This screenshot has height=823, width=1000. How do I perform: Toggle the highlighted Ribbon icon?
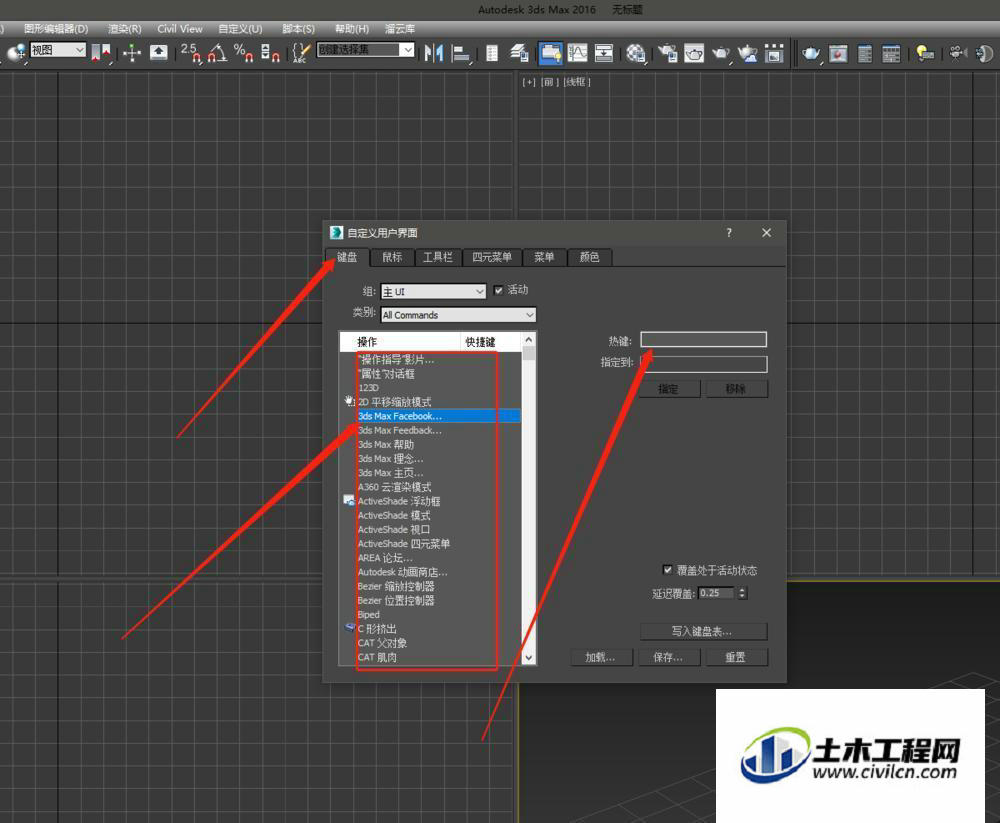click(550, 53)
